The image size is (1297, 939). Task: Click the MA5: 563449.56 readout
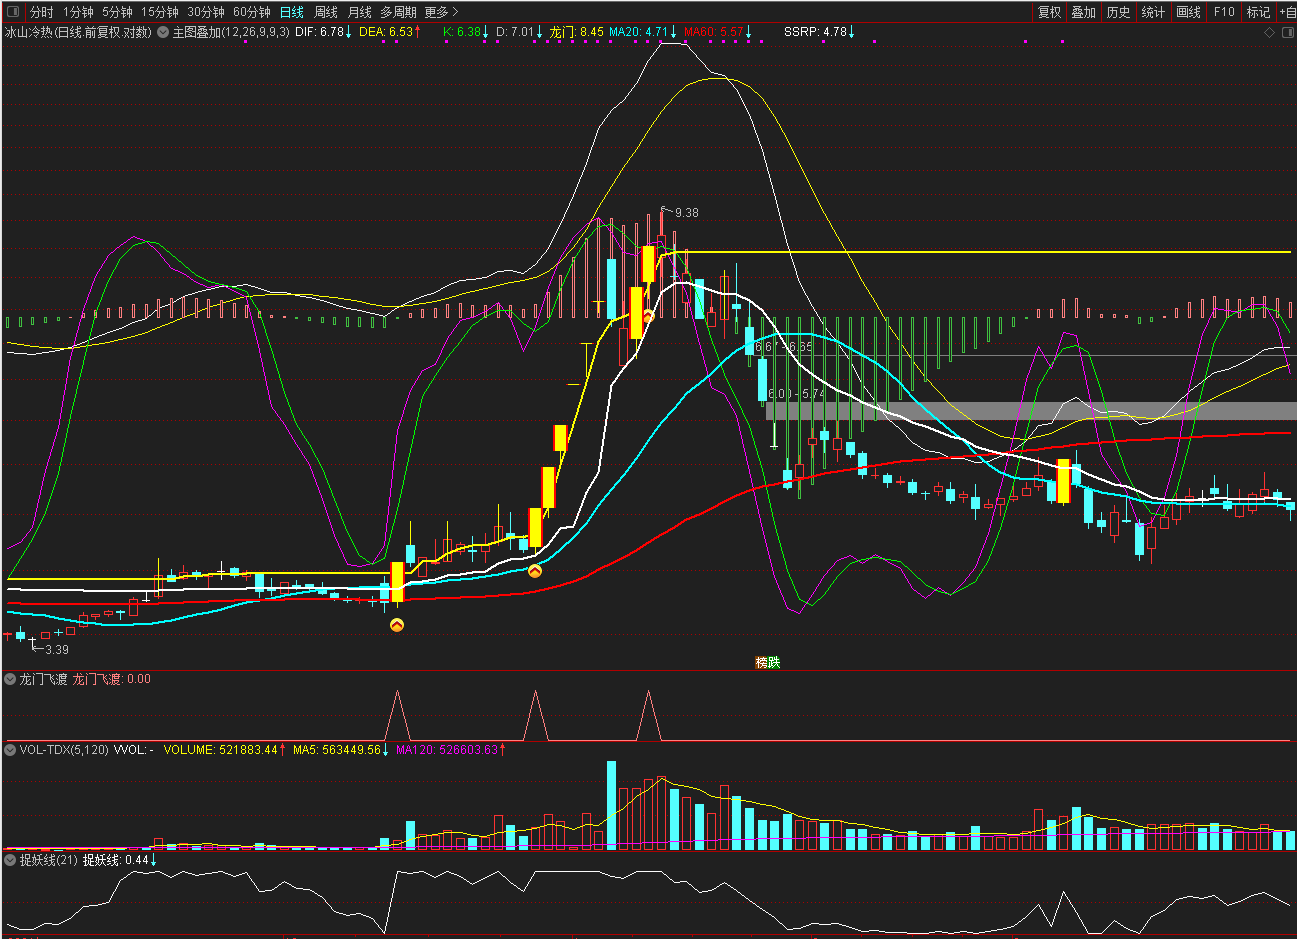337,749
